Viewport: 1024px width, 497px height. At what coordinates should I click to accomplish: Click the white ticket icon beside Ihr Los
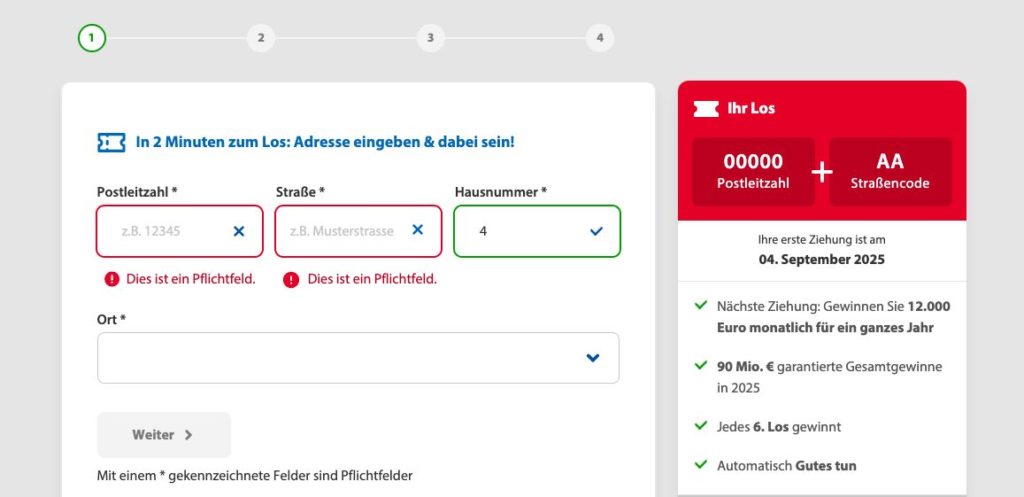(706, 108)
